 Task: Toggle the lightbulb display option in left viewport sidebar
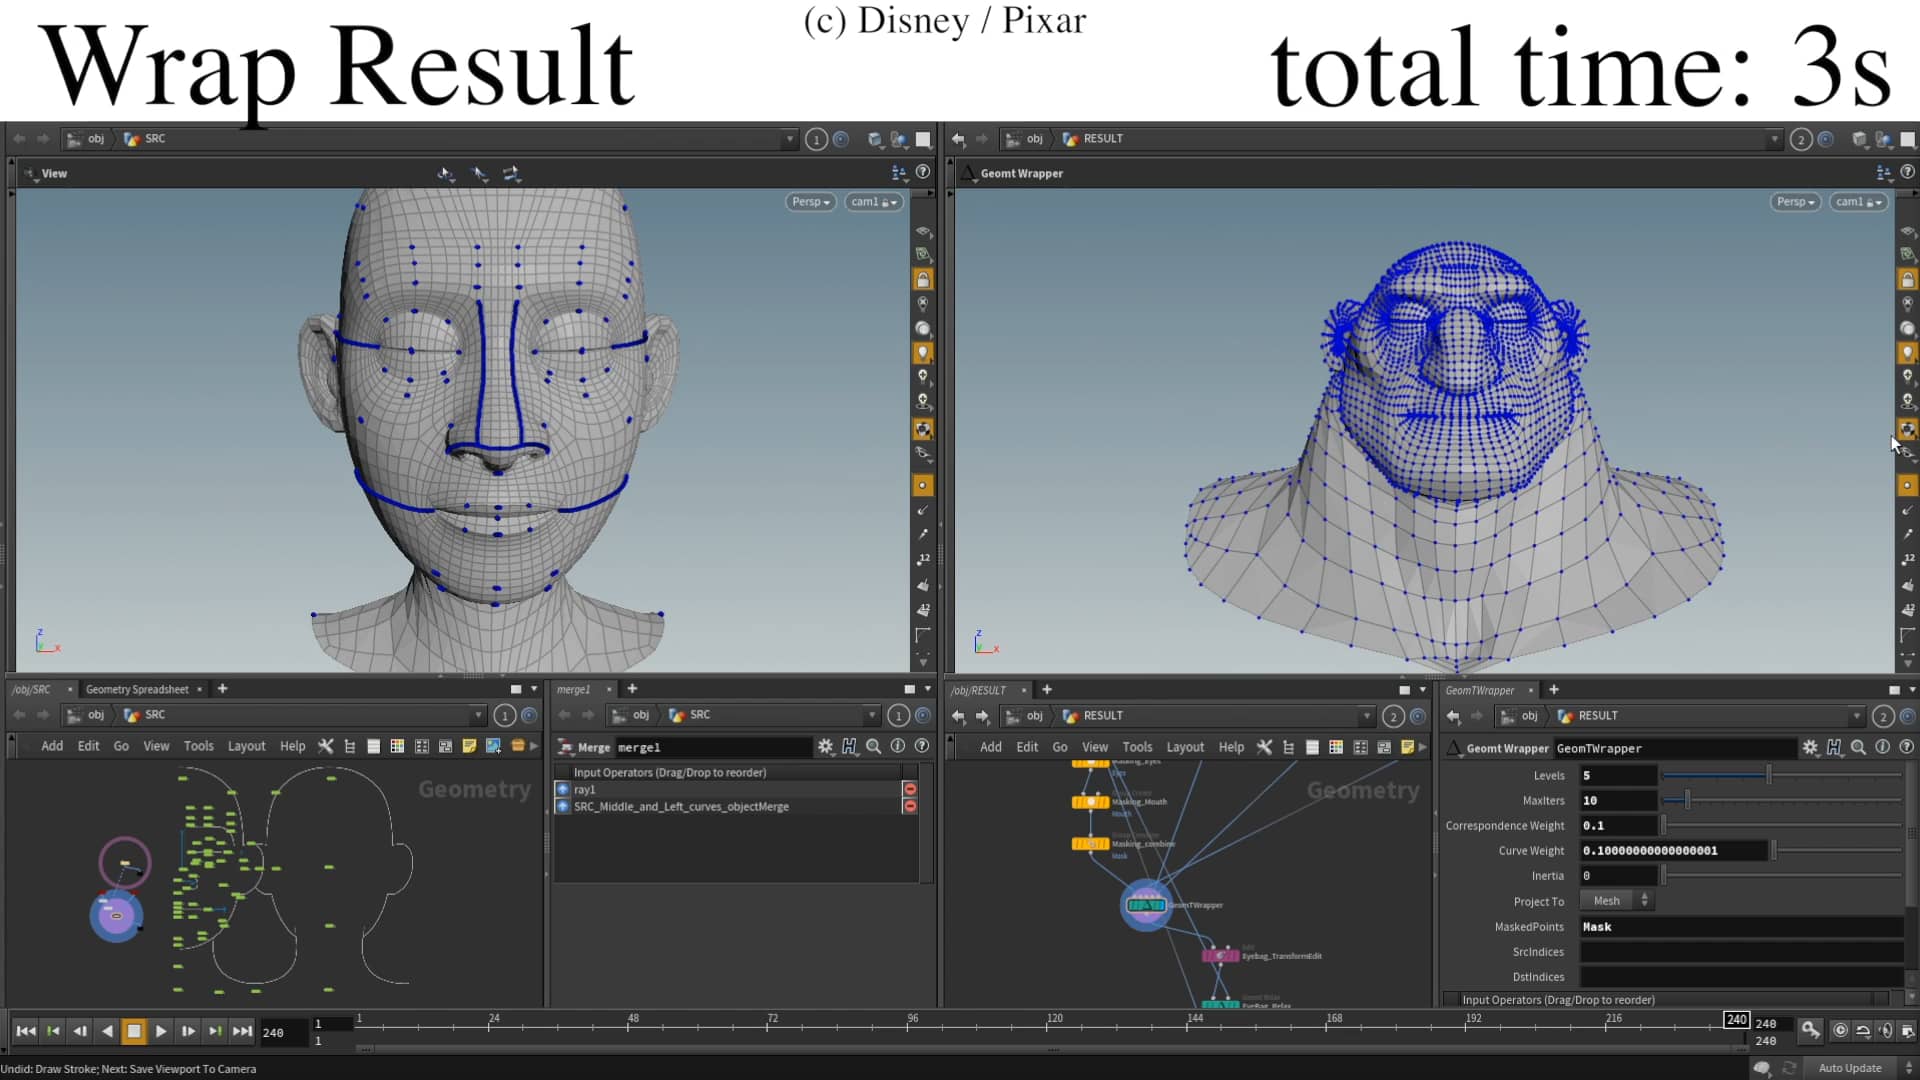coord(923,353)
